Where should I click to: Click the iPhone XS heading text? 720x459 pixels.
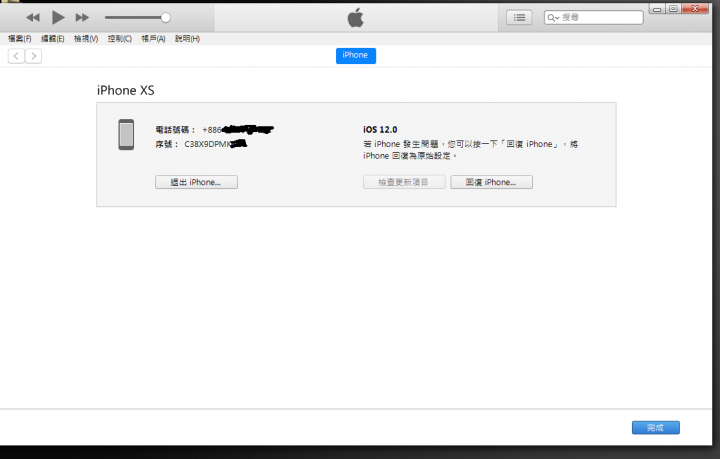tap(125, 90)
